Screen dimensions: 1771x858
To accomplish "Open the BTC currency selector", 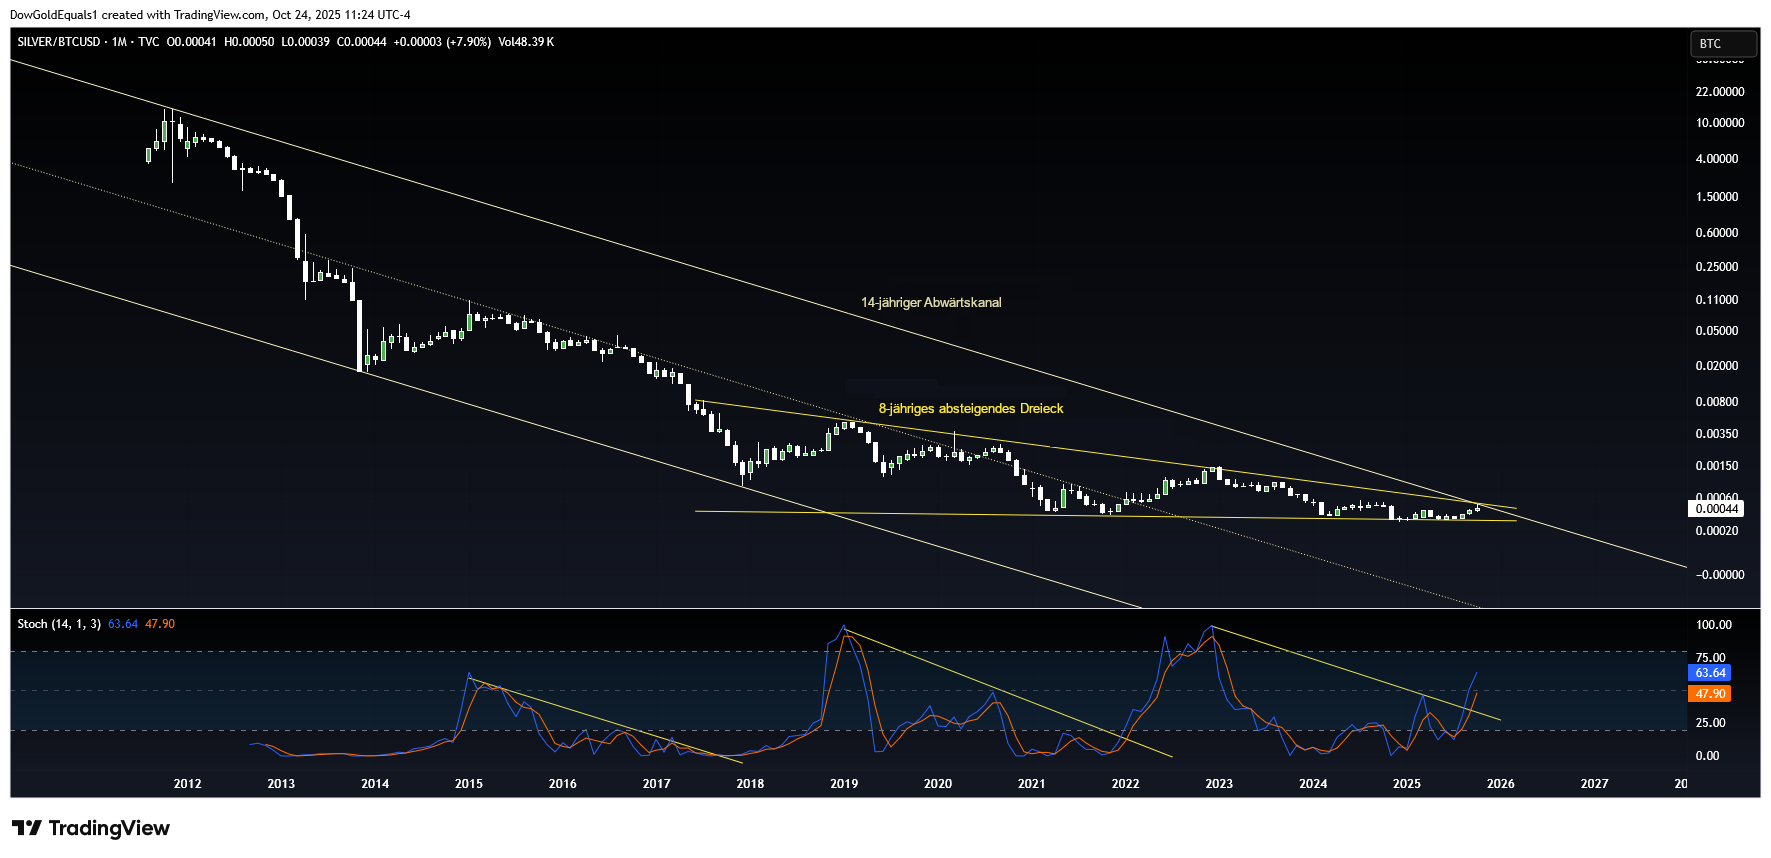I will tap(1721, 44).
